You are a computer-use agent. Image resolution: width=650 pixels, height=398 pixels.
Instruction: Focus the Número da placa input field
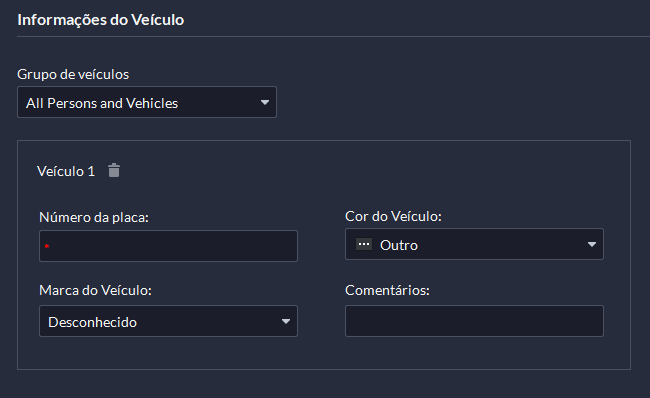168,246
